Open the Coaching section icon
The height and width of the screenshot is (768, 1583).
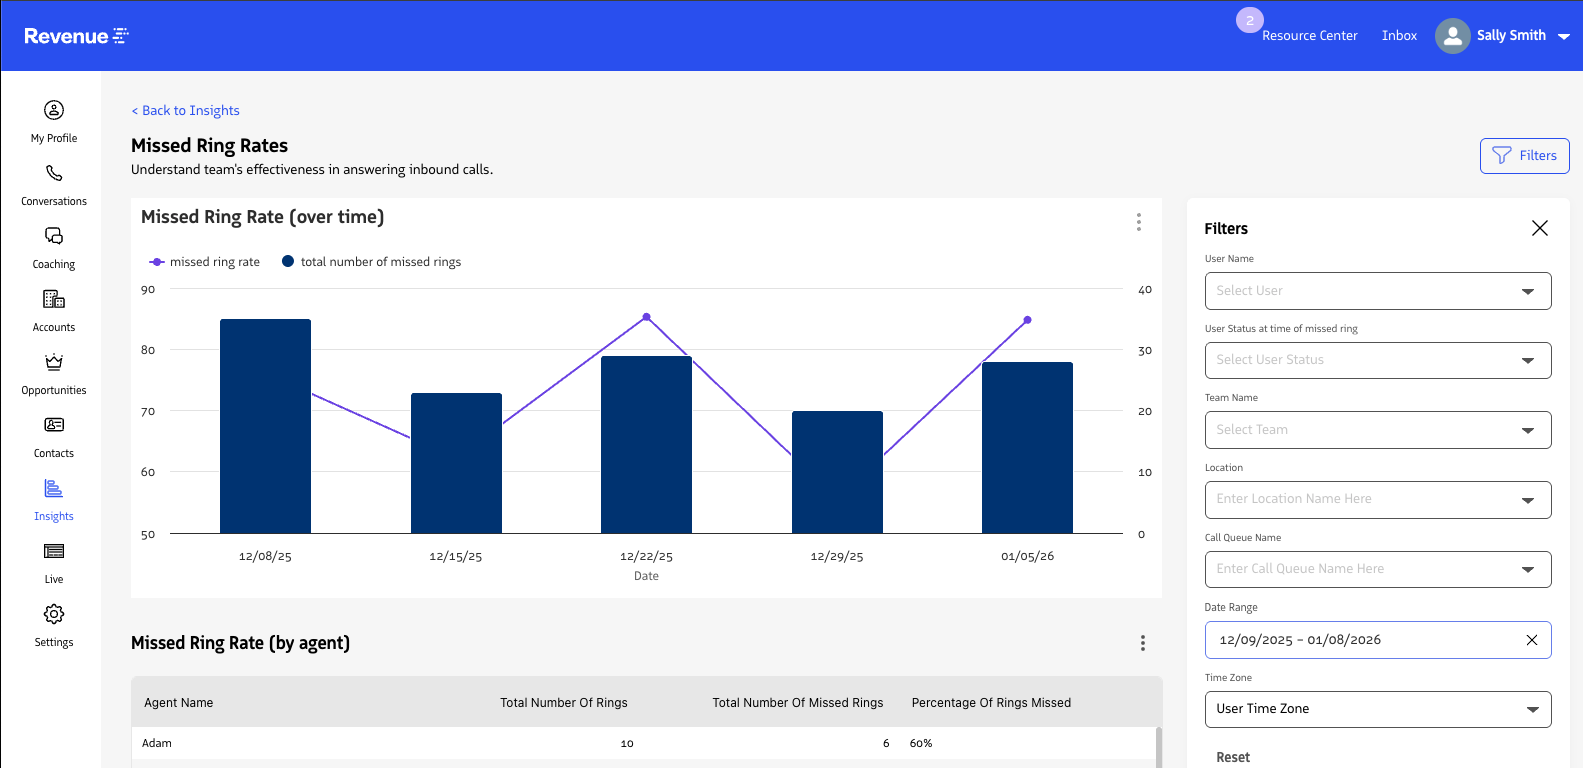(x=54, y=236)
